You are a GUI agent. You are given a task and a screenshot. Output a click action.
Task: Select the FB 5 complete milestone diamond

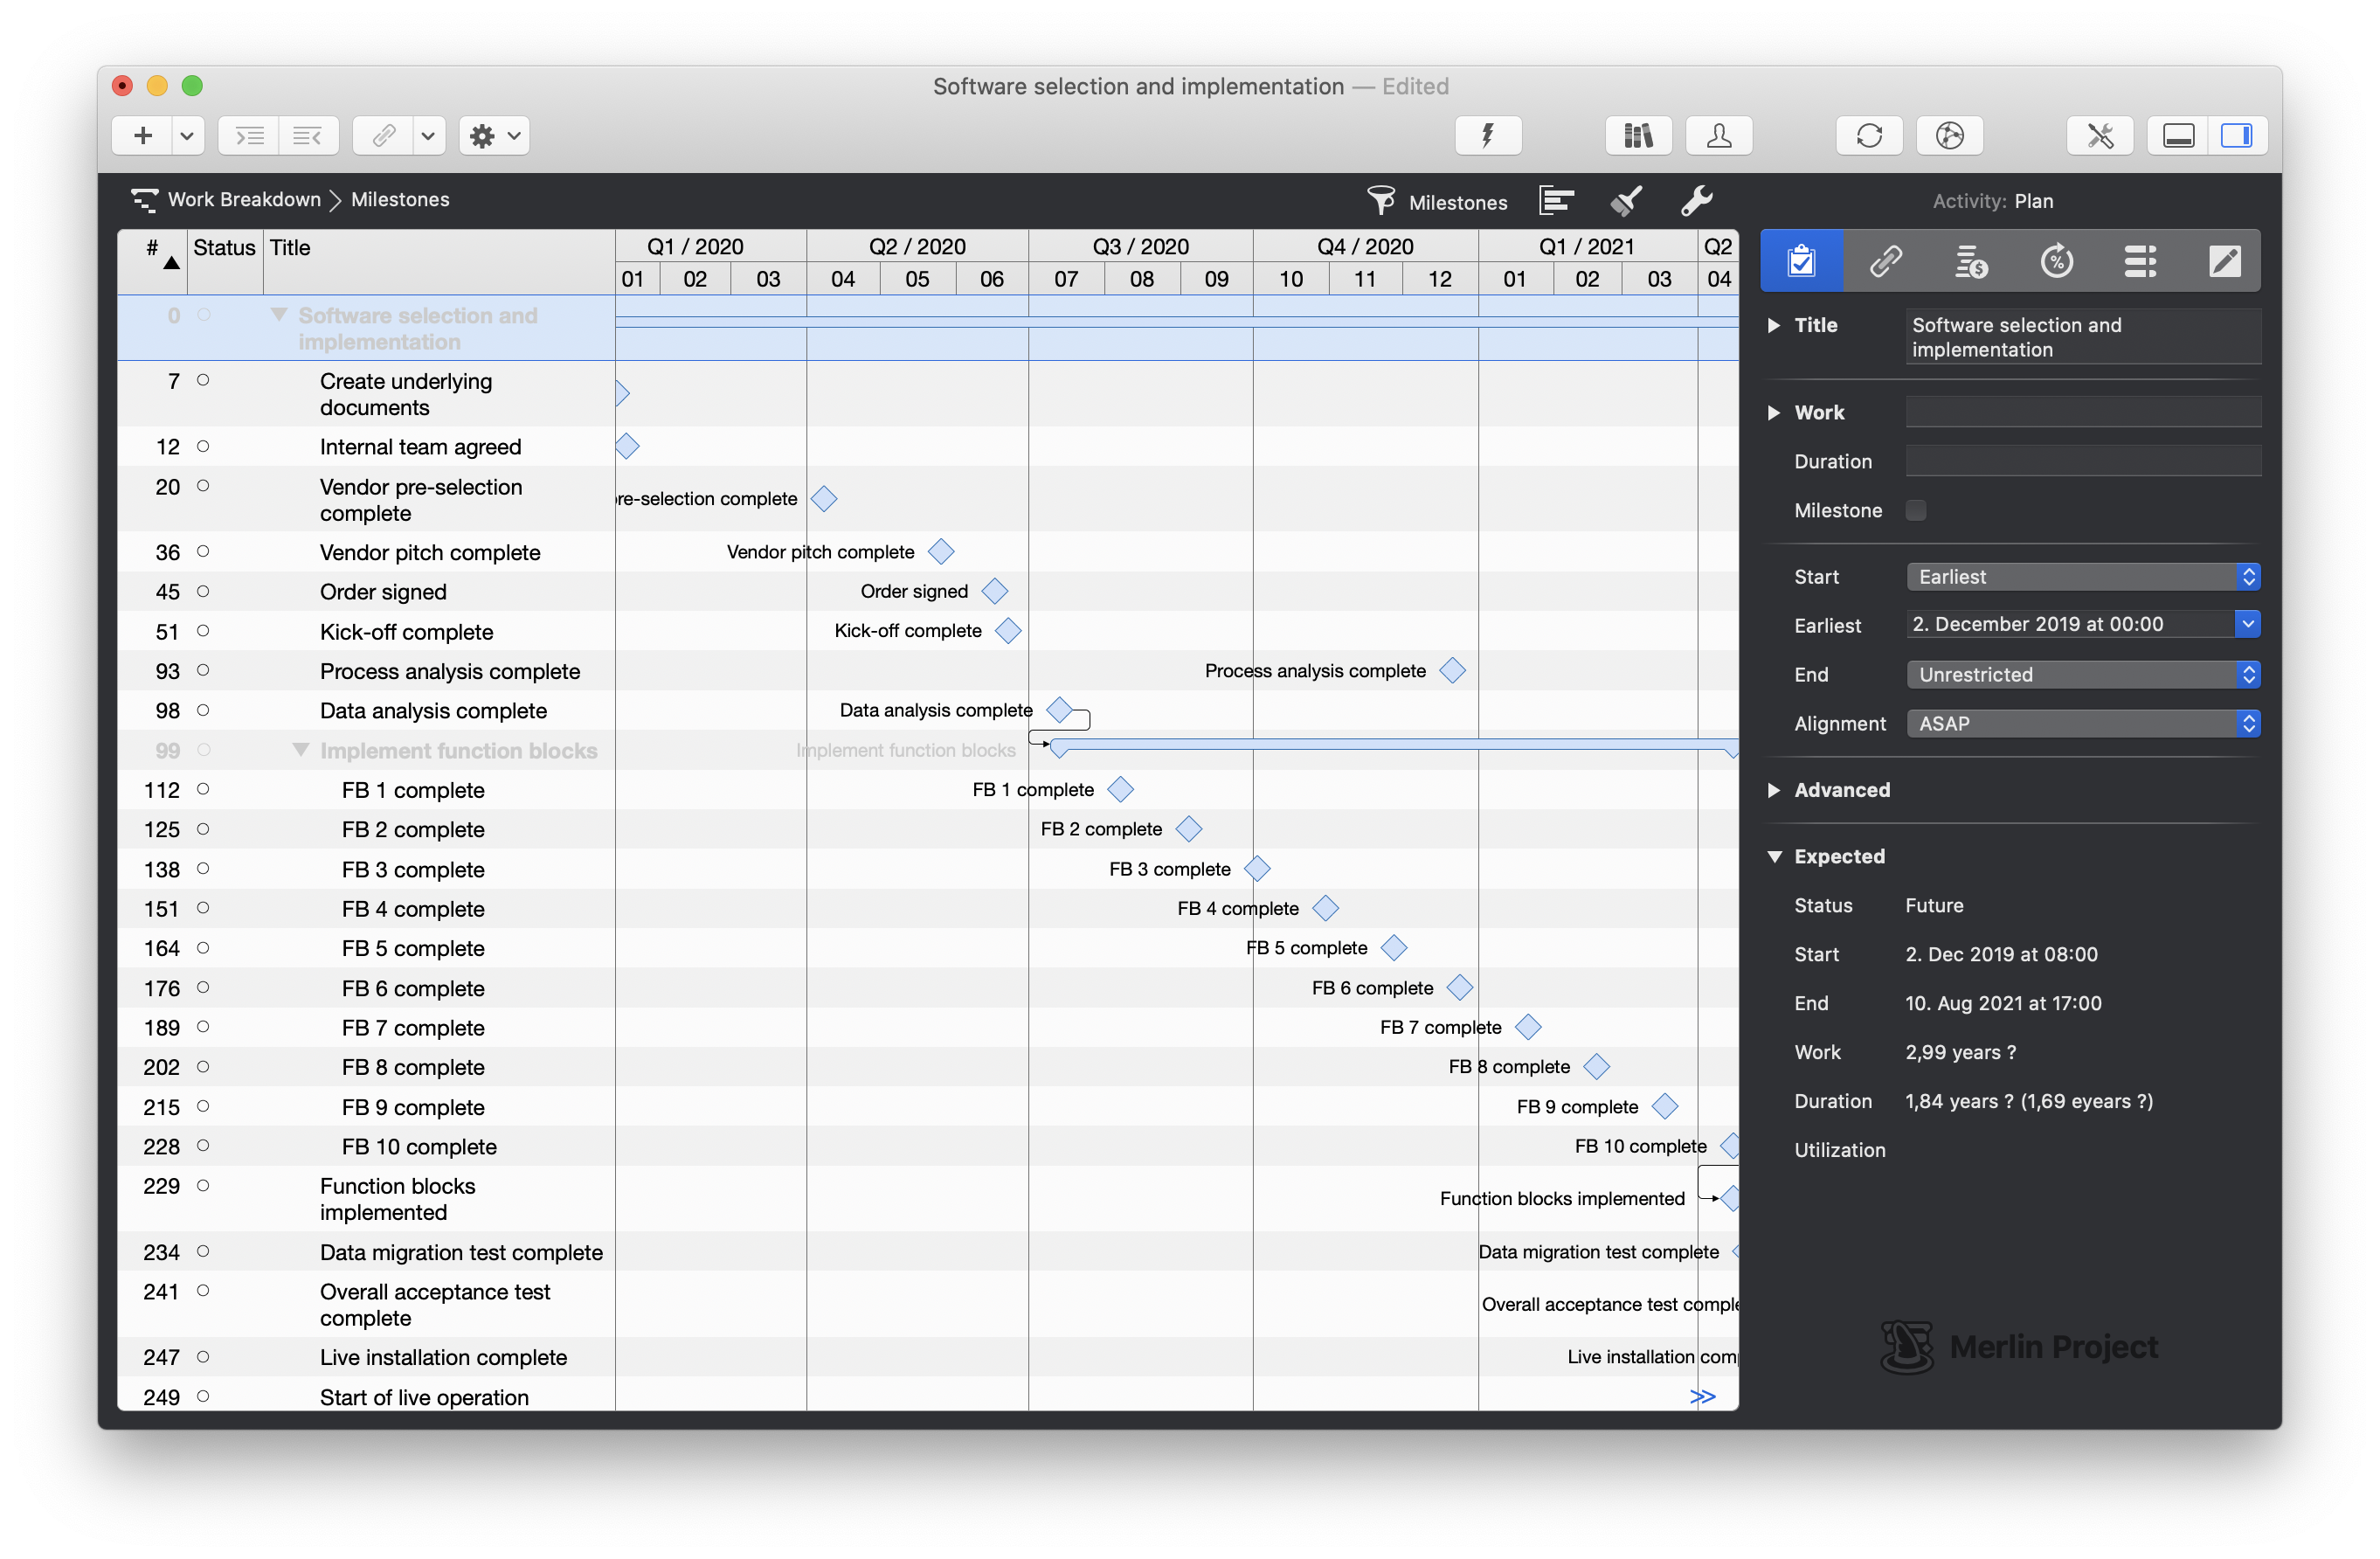[x=1393, y=948]
